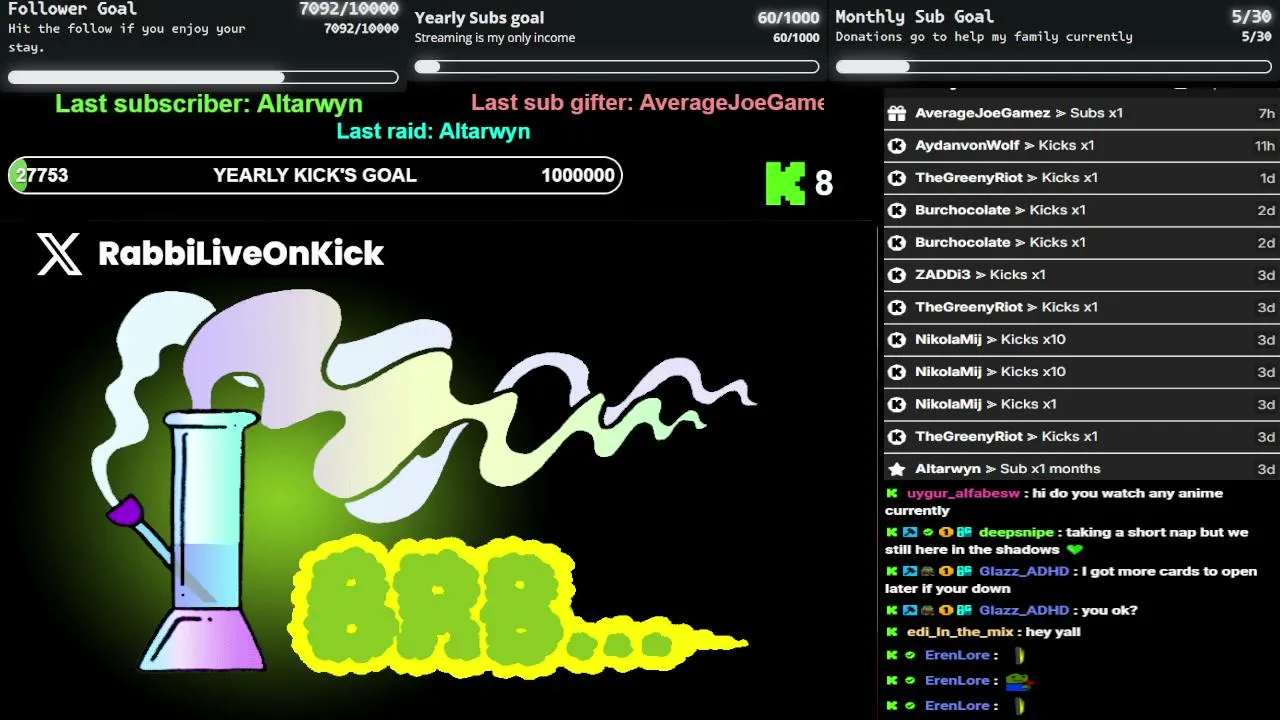Image resolution: width=1280 pixels, height=720 pixels.
Task: Select 'ZADDi3 ➢ Kicks x1' event row text
Action: (980, 275)
